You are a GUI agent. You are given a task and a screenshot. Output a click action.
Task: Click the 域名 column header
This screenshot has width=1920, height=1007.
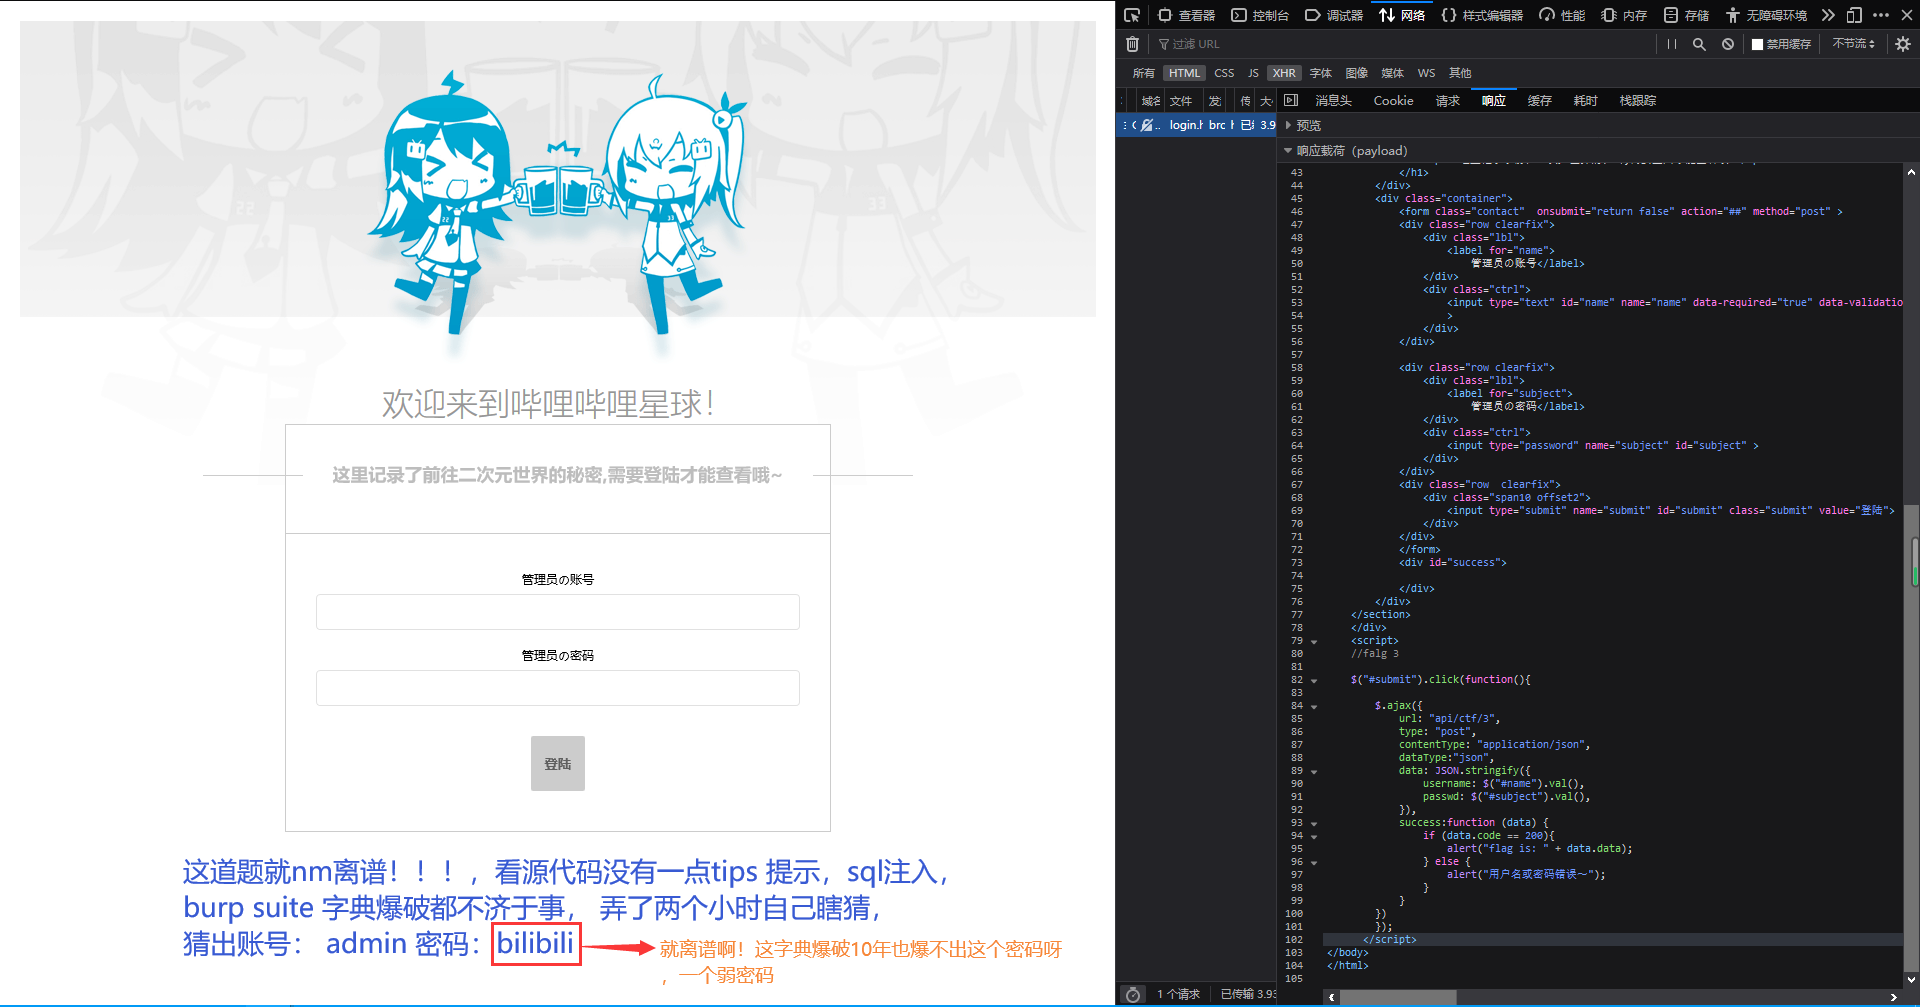1150,101
